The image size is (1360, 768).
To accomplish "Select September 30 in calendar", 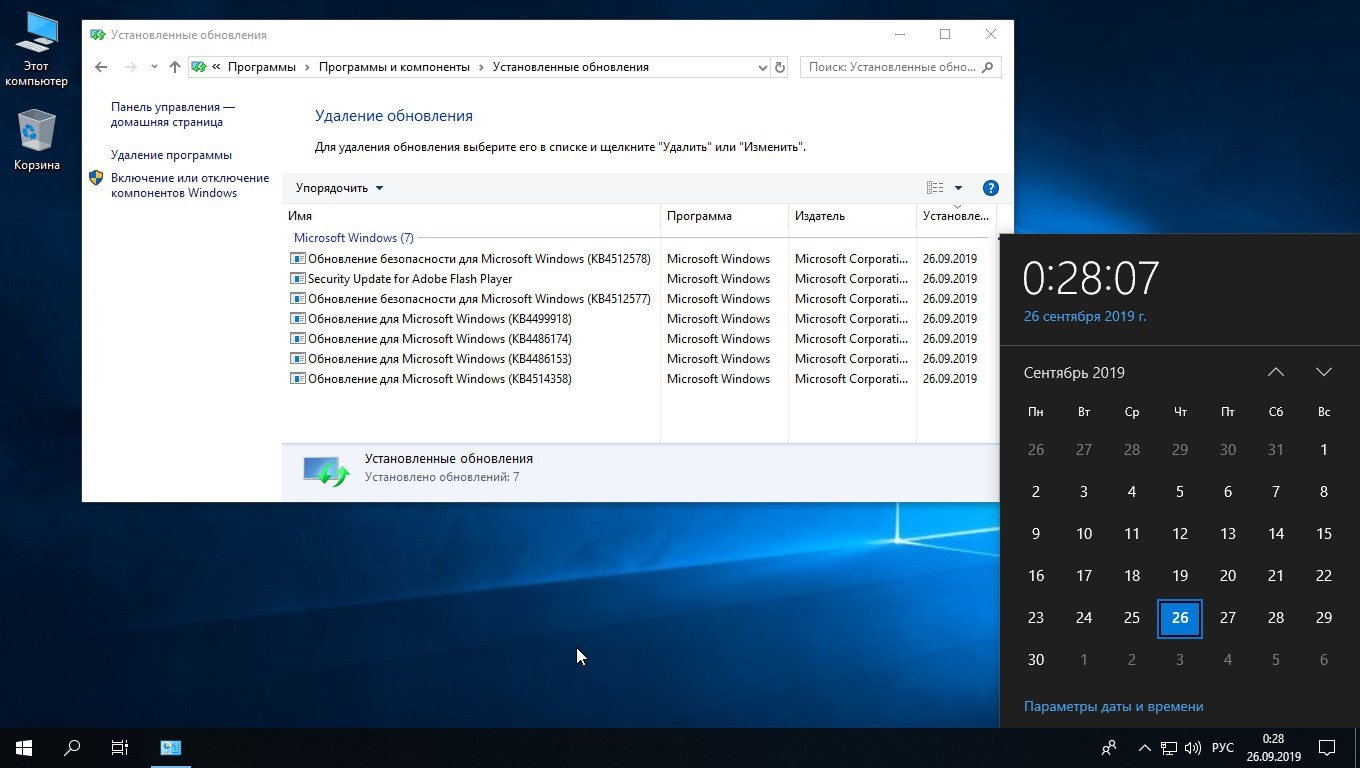I will pos(1036,660).
